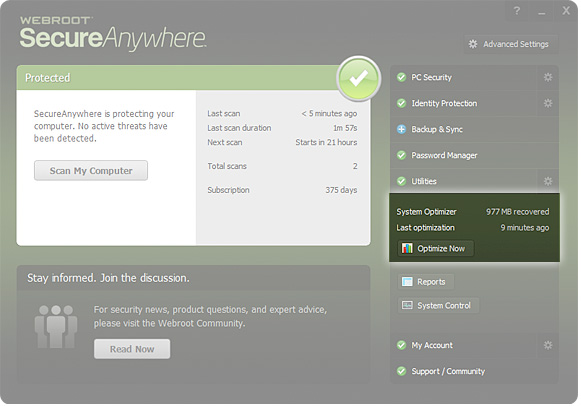Click the community people icon
This screenshot has width=581, height=406.
point(56,326)
